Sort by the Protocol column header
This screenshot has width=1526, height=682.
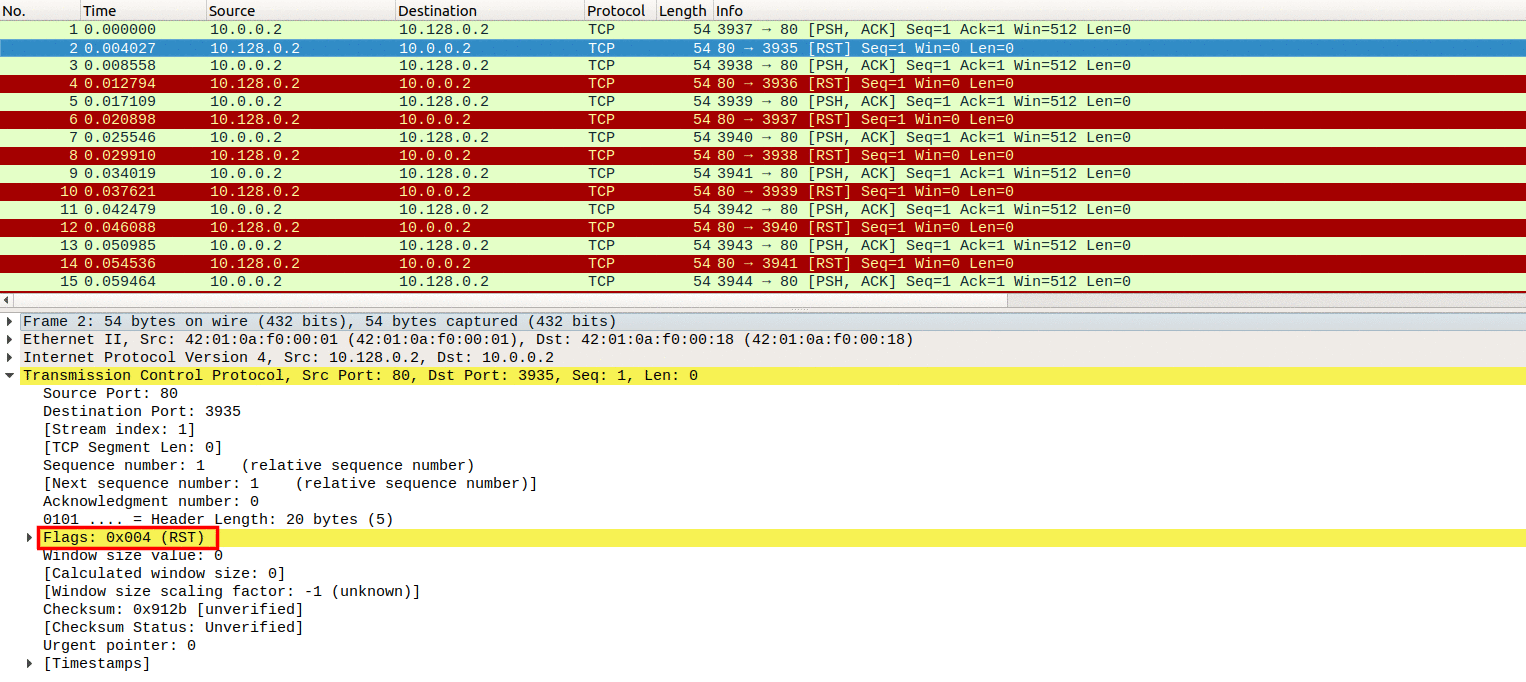(620, 10)
